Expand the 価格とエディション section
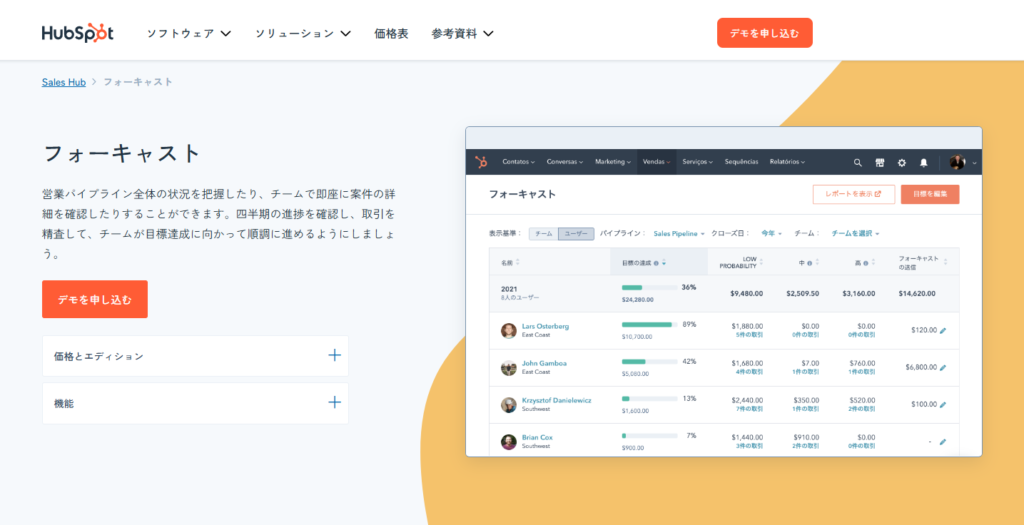This screenshot has height=525, width=1024. 195,356
